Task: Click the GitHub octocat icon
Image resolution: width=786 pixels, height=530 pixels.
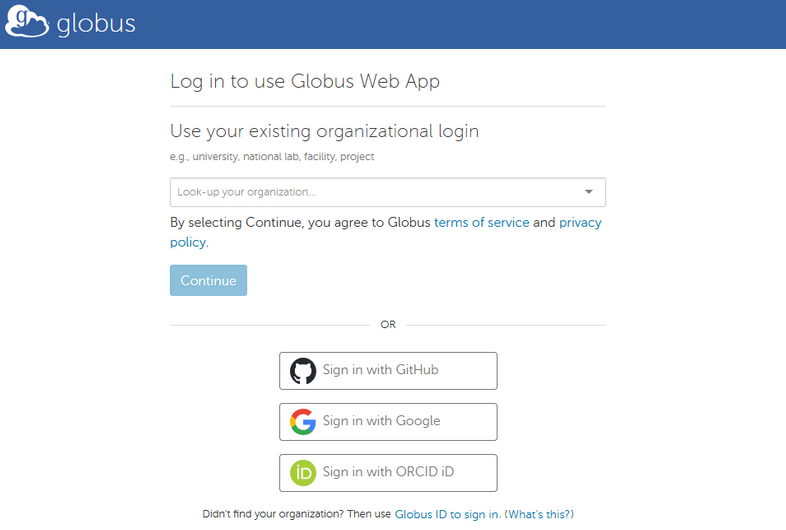Action: (303, 371)
